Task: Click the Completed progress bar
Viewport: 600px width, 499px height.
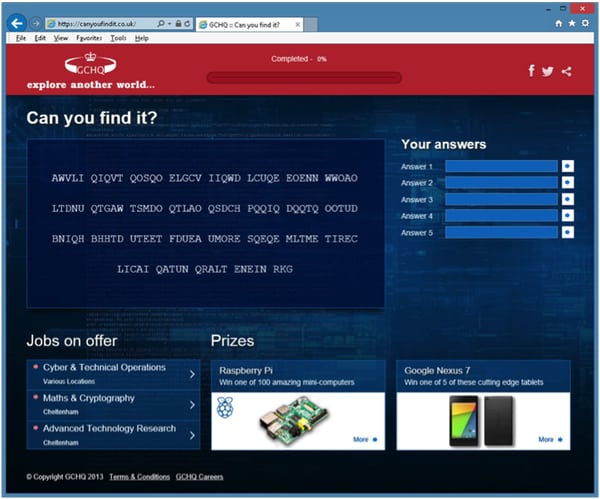Action: pos(303,77)
